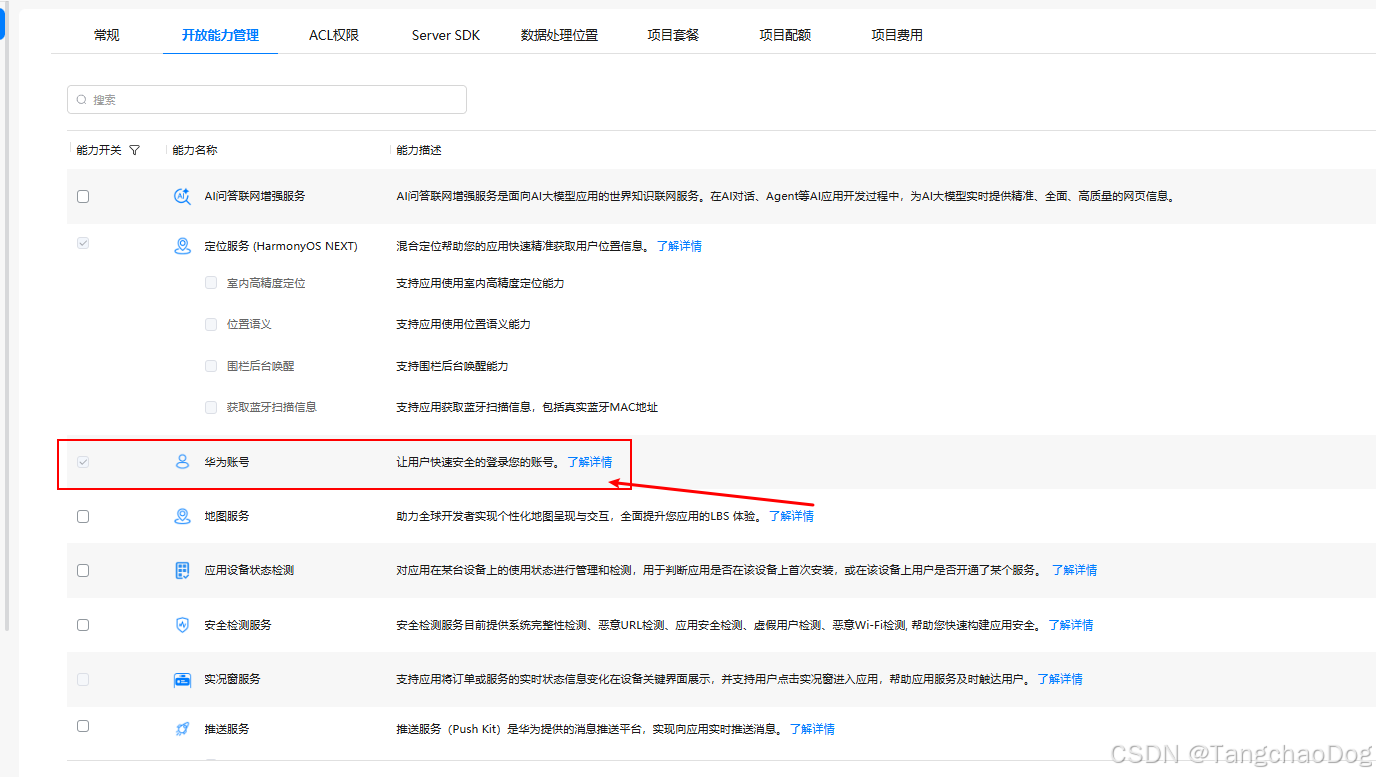Click the 推送服务 name text
The height and width of the screenshot is (777, 1376).
click(227, 729)
